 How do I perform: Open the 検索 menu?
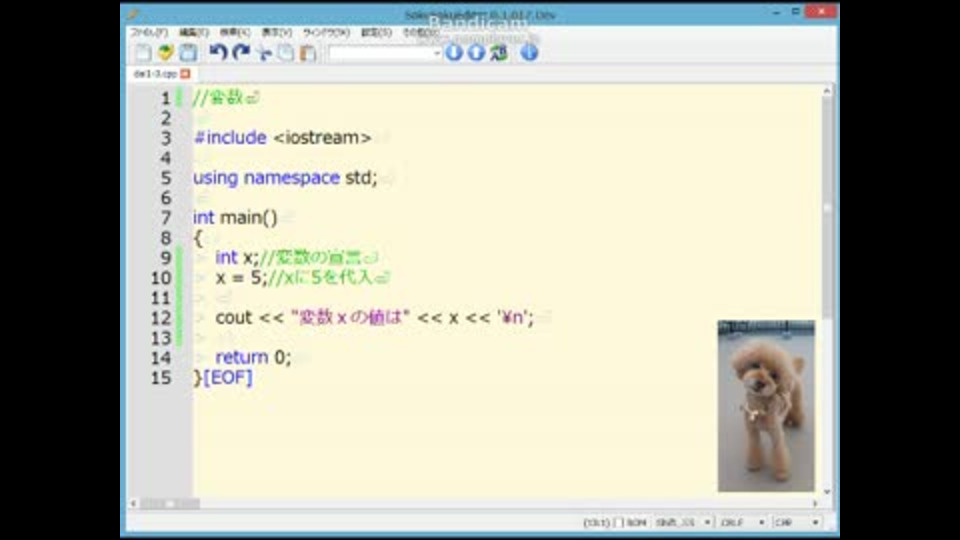pos(235,32)
